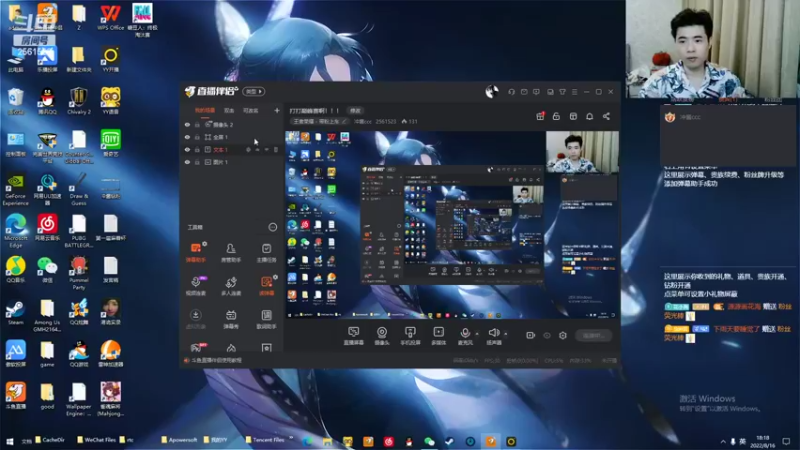This screenshot has width=800, height=450.
Task: Open the toolbox tool with the download-arrow circle icon
Action: pyautogui.click(x=195, y=319)
